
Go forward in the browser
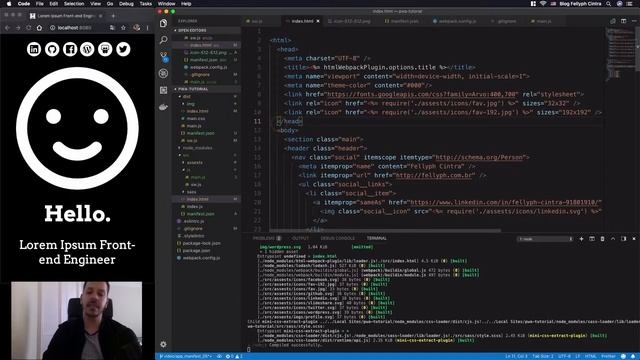coord(18,28)
